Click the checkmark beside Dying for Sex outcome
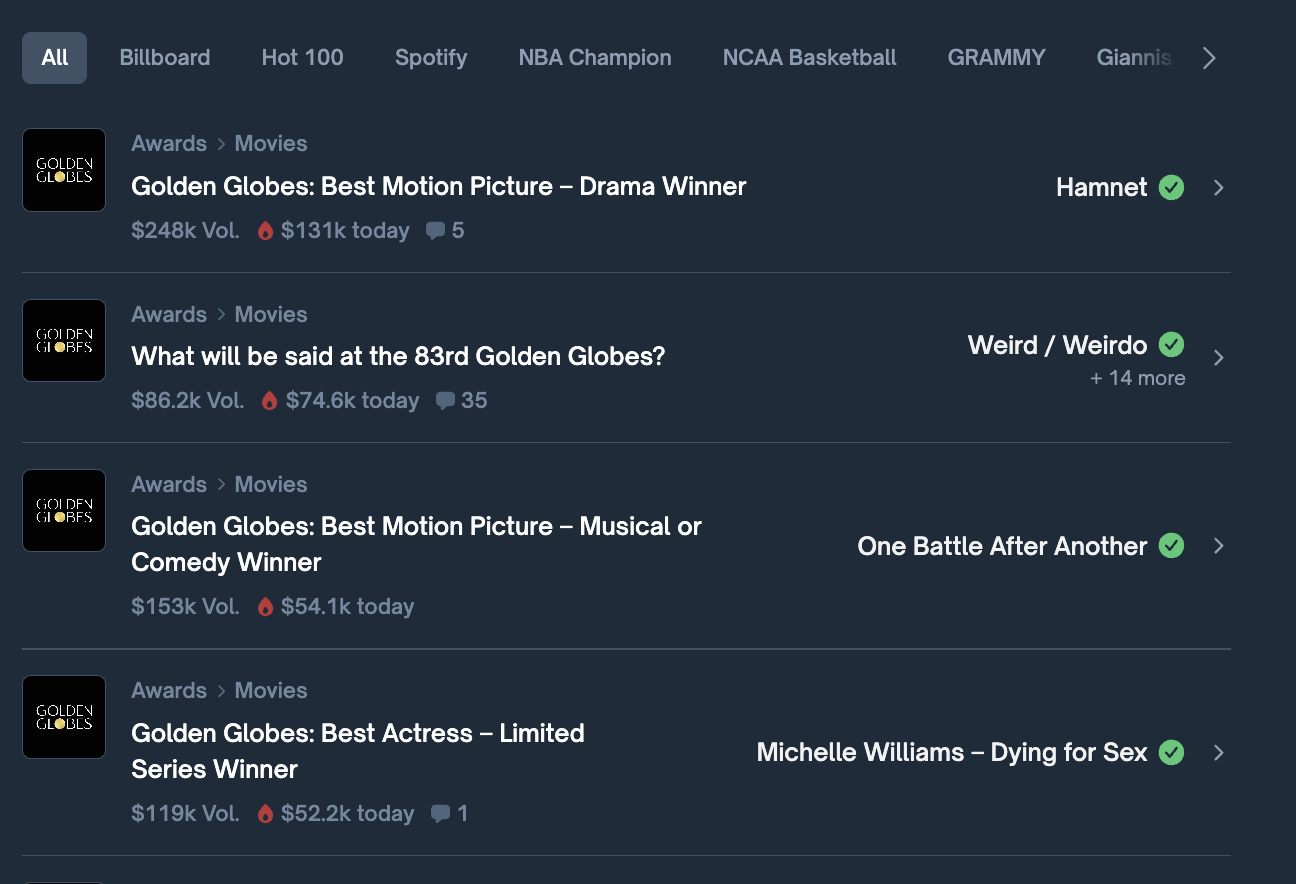 [x=1172, y=752]
